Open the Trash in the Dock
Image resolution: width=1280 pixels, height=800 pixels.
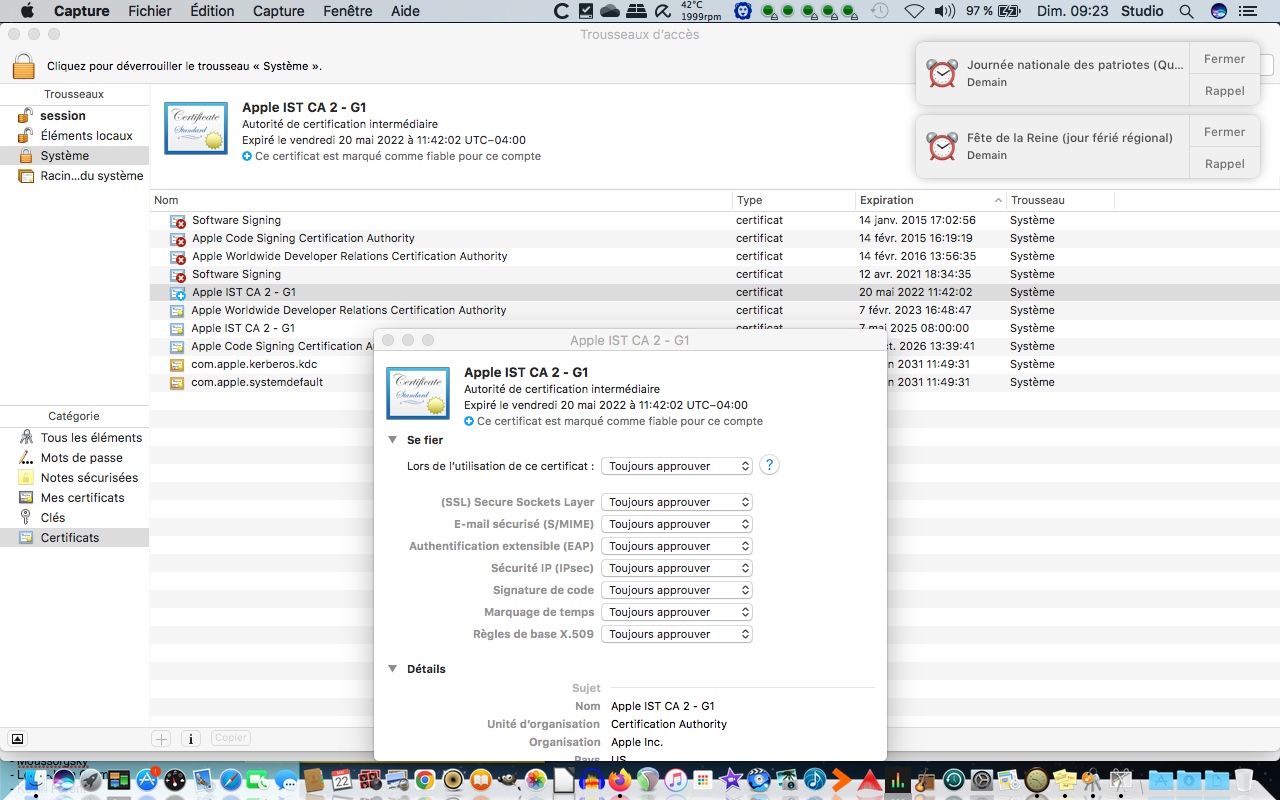coord(1244,780)
